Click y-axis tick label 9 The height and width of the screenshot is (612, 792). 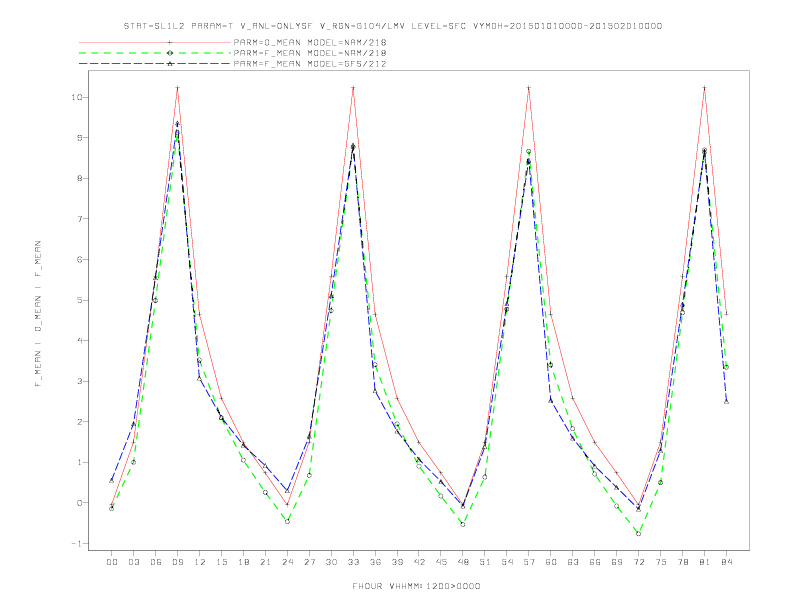80,137
